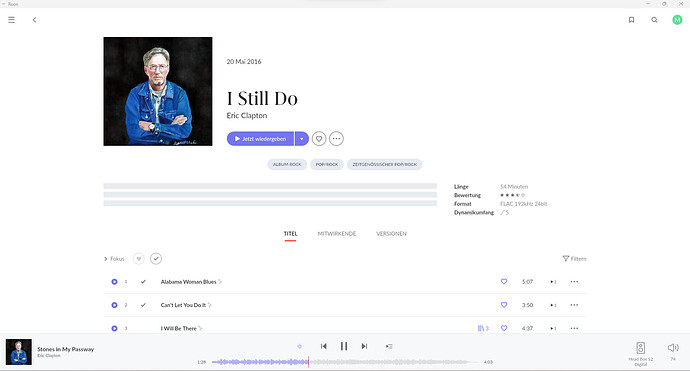The height and width of the screenshot is (371, 690).
Task: Click the Jetzt wiedergeben play button
Action: click(261, 139)
